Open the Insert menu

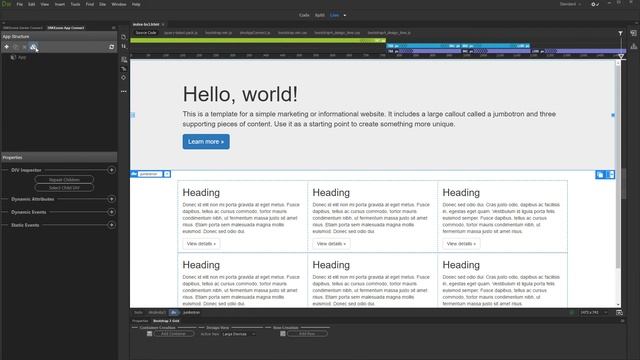coord(60,4)
